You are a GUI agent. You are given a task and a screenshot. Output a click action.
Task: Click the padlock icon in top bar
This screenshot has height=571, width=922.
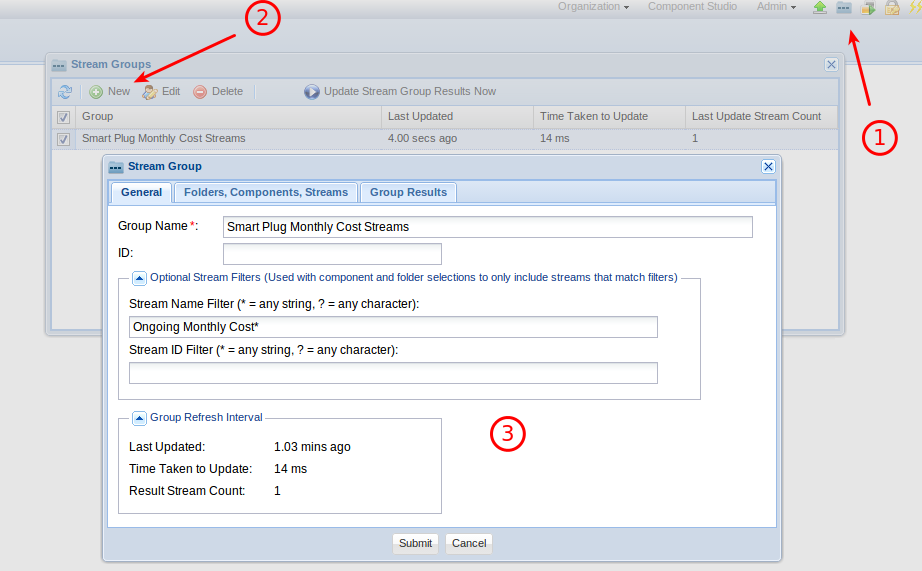pyautogui.click(x=892, y=8)
